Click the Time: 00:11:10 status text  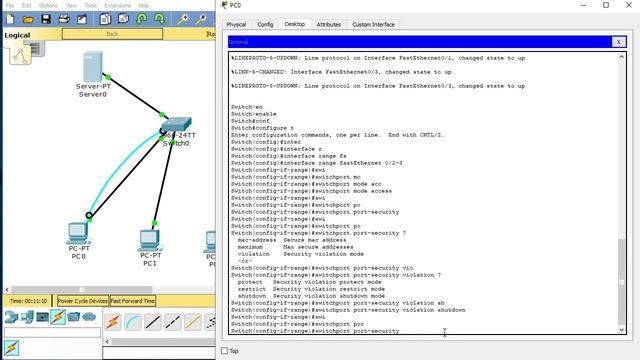[28, 301]
